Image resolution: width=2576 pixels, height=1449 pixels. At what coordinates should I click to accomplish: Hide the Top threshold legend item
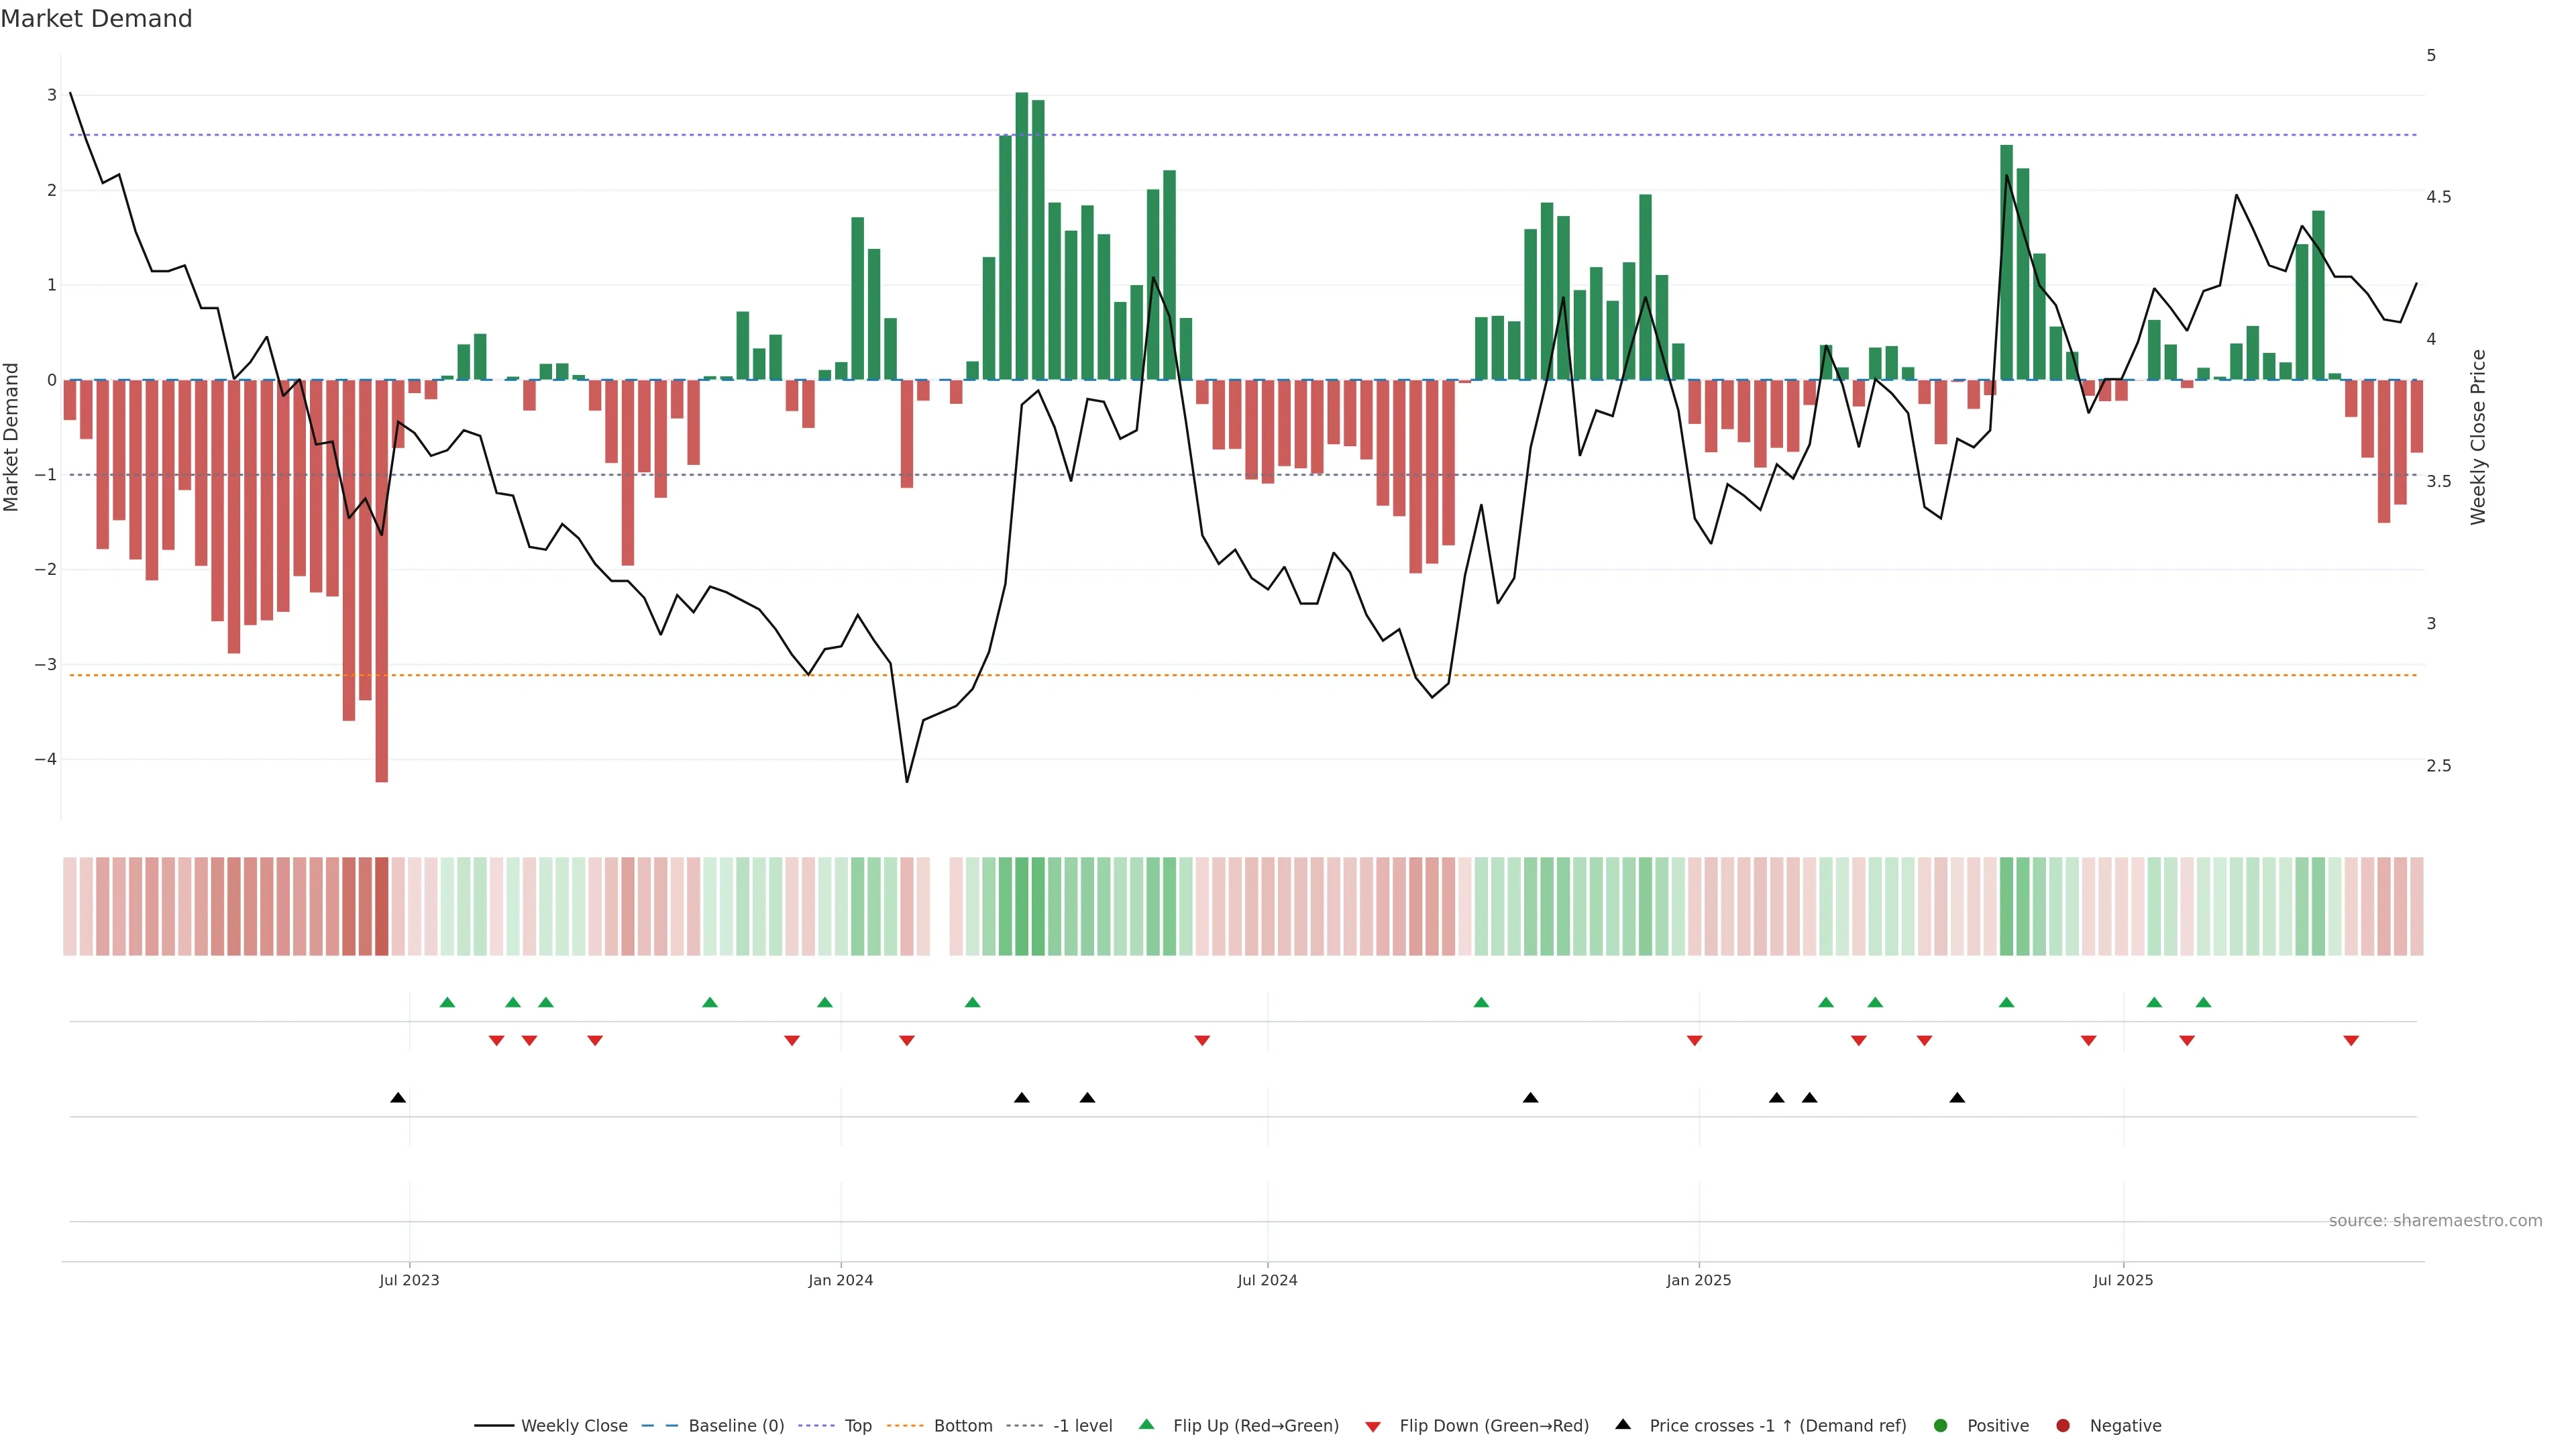[x=857, y=1426]
